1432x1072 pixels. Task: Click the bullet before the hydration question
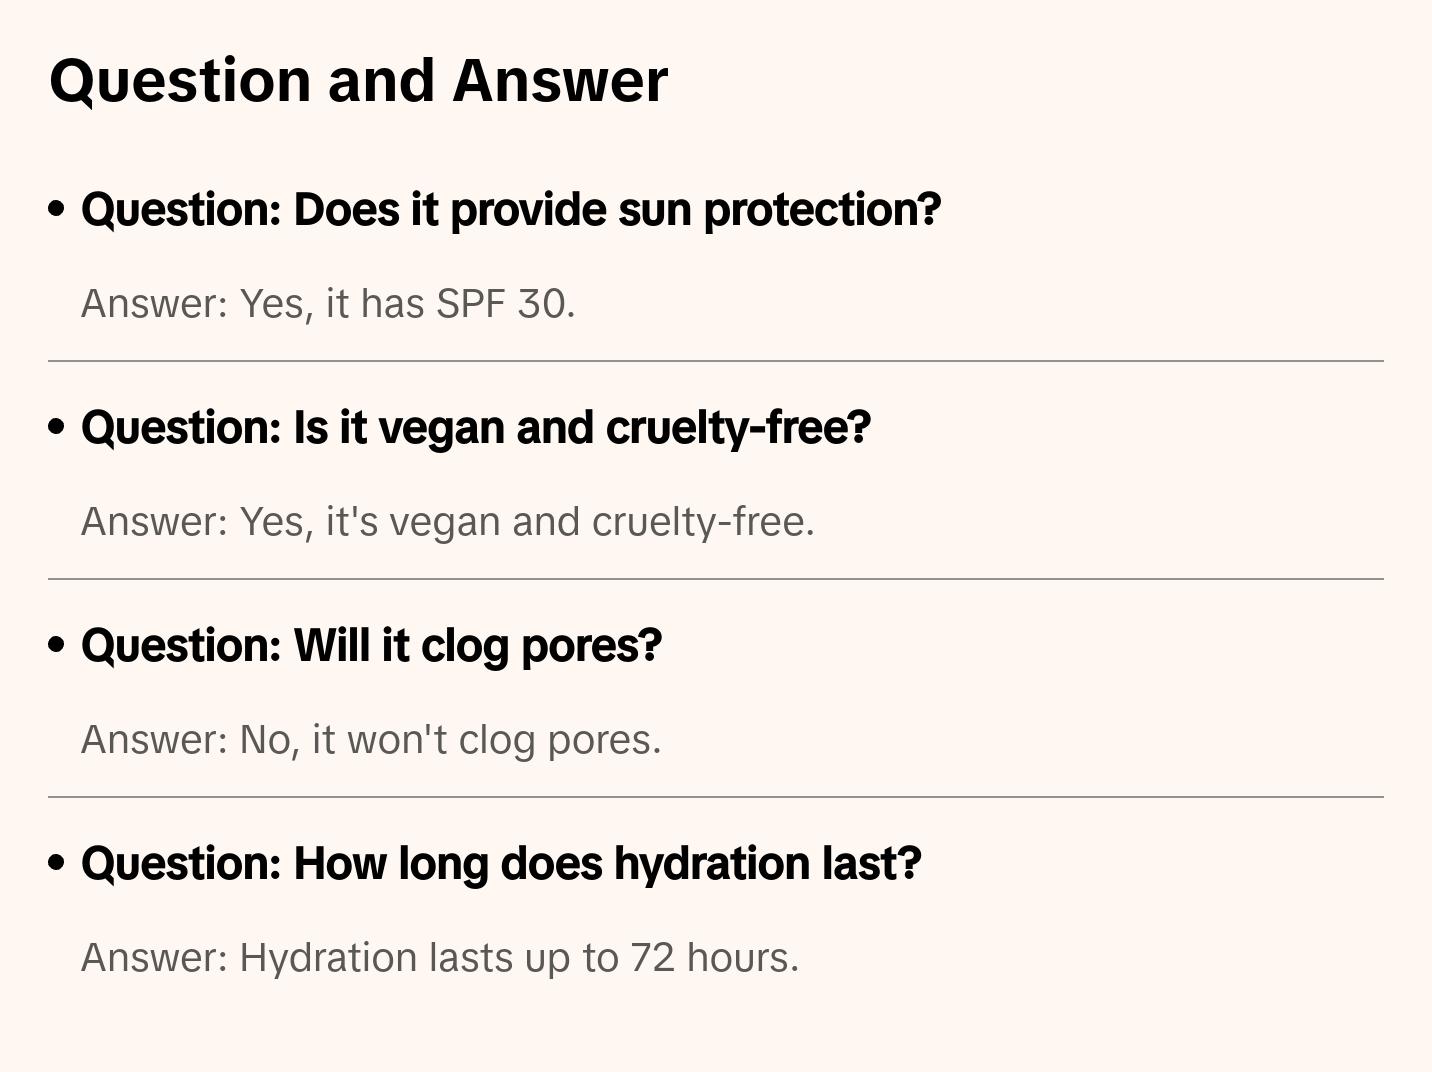pyautogui.click(x=57, y=863)
